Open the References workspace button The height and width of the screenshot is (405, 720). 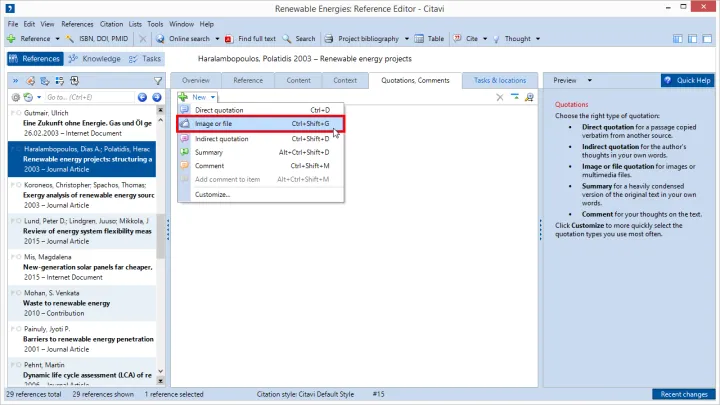click(35, 59)
